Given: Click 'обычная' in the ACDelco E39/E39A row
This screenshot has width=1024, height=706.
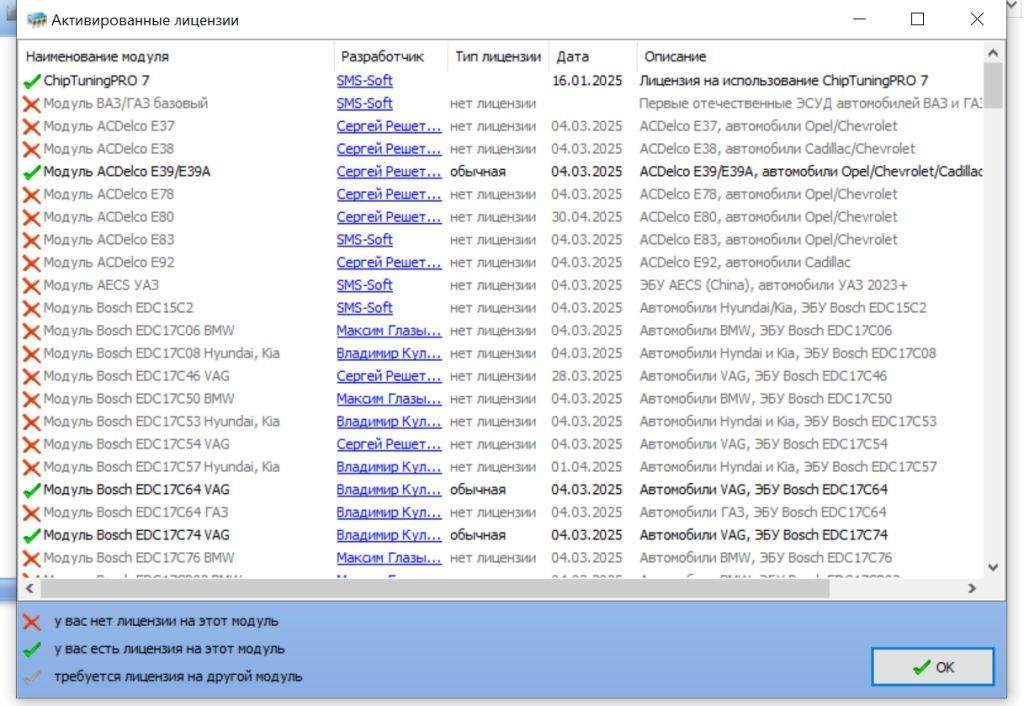Looking at the screenshot, I should coord(477,172).
